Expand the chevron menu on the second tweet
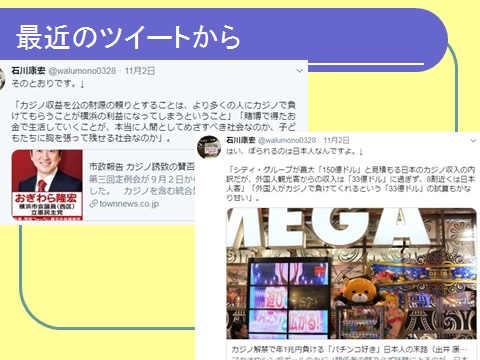This screenshot has height=360, width=480. [473, 141]
